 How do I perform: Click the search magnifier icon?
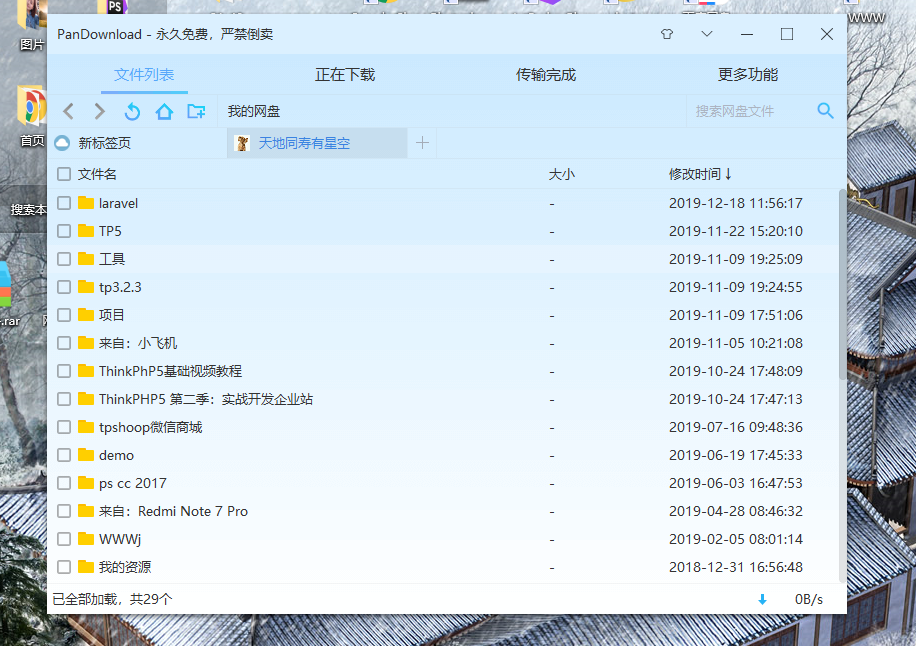click(x=825, y=110)
